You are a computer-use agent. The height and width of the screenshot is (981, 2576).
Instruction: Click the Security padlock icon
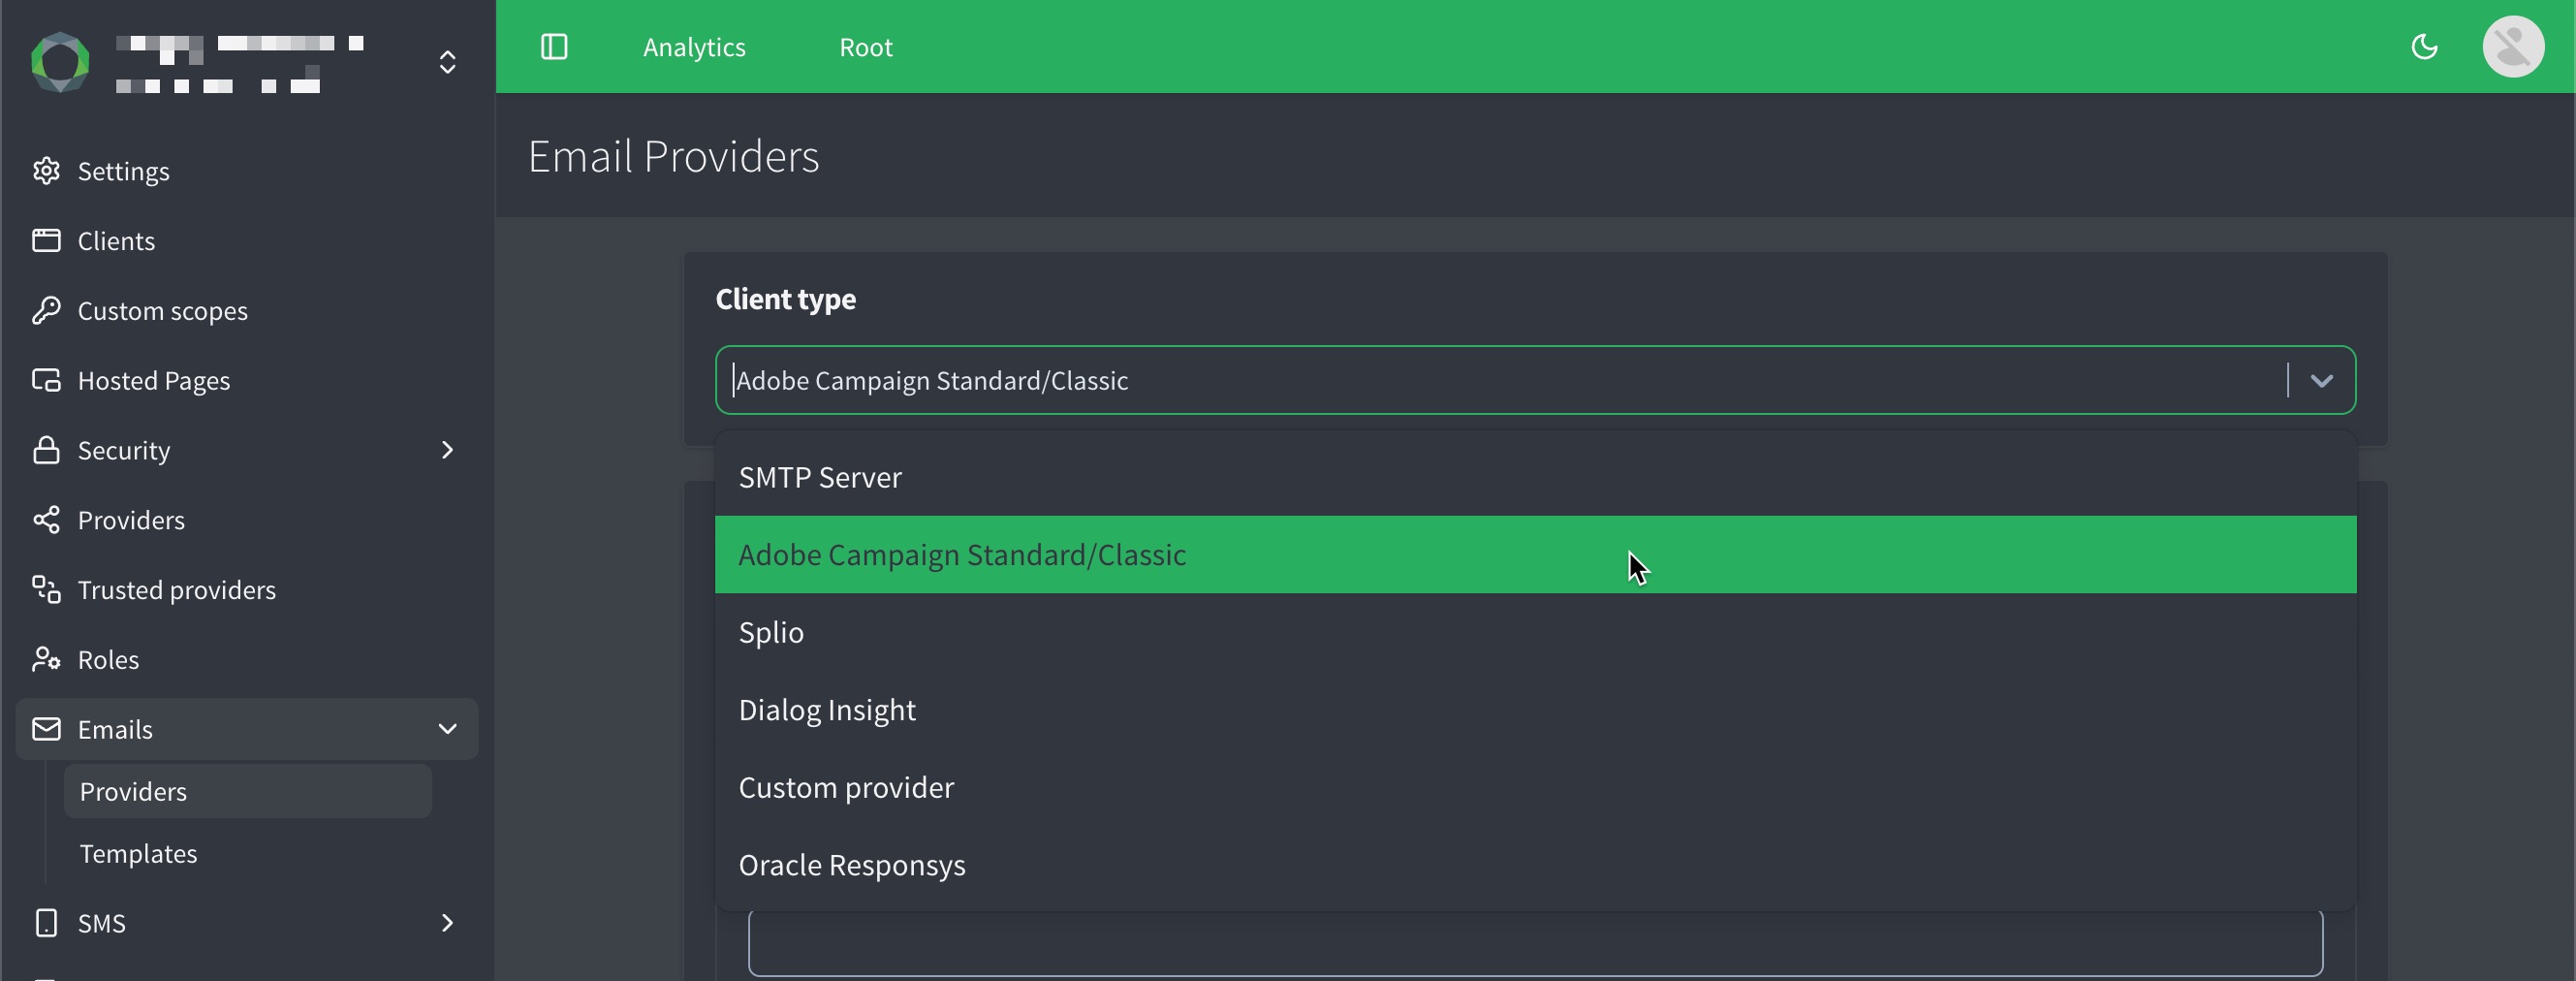point(46,450)
